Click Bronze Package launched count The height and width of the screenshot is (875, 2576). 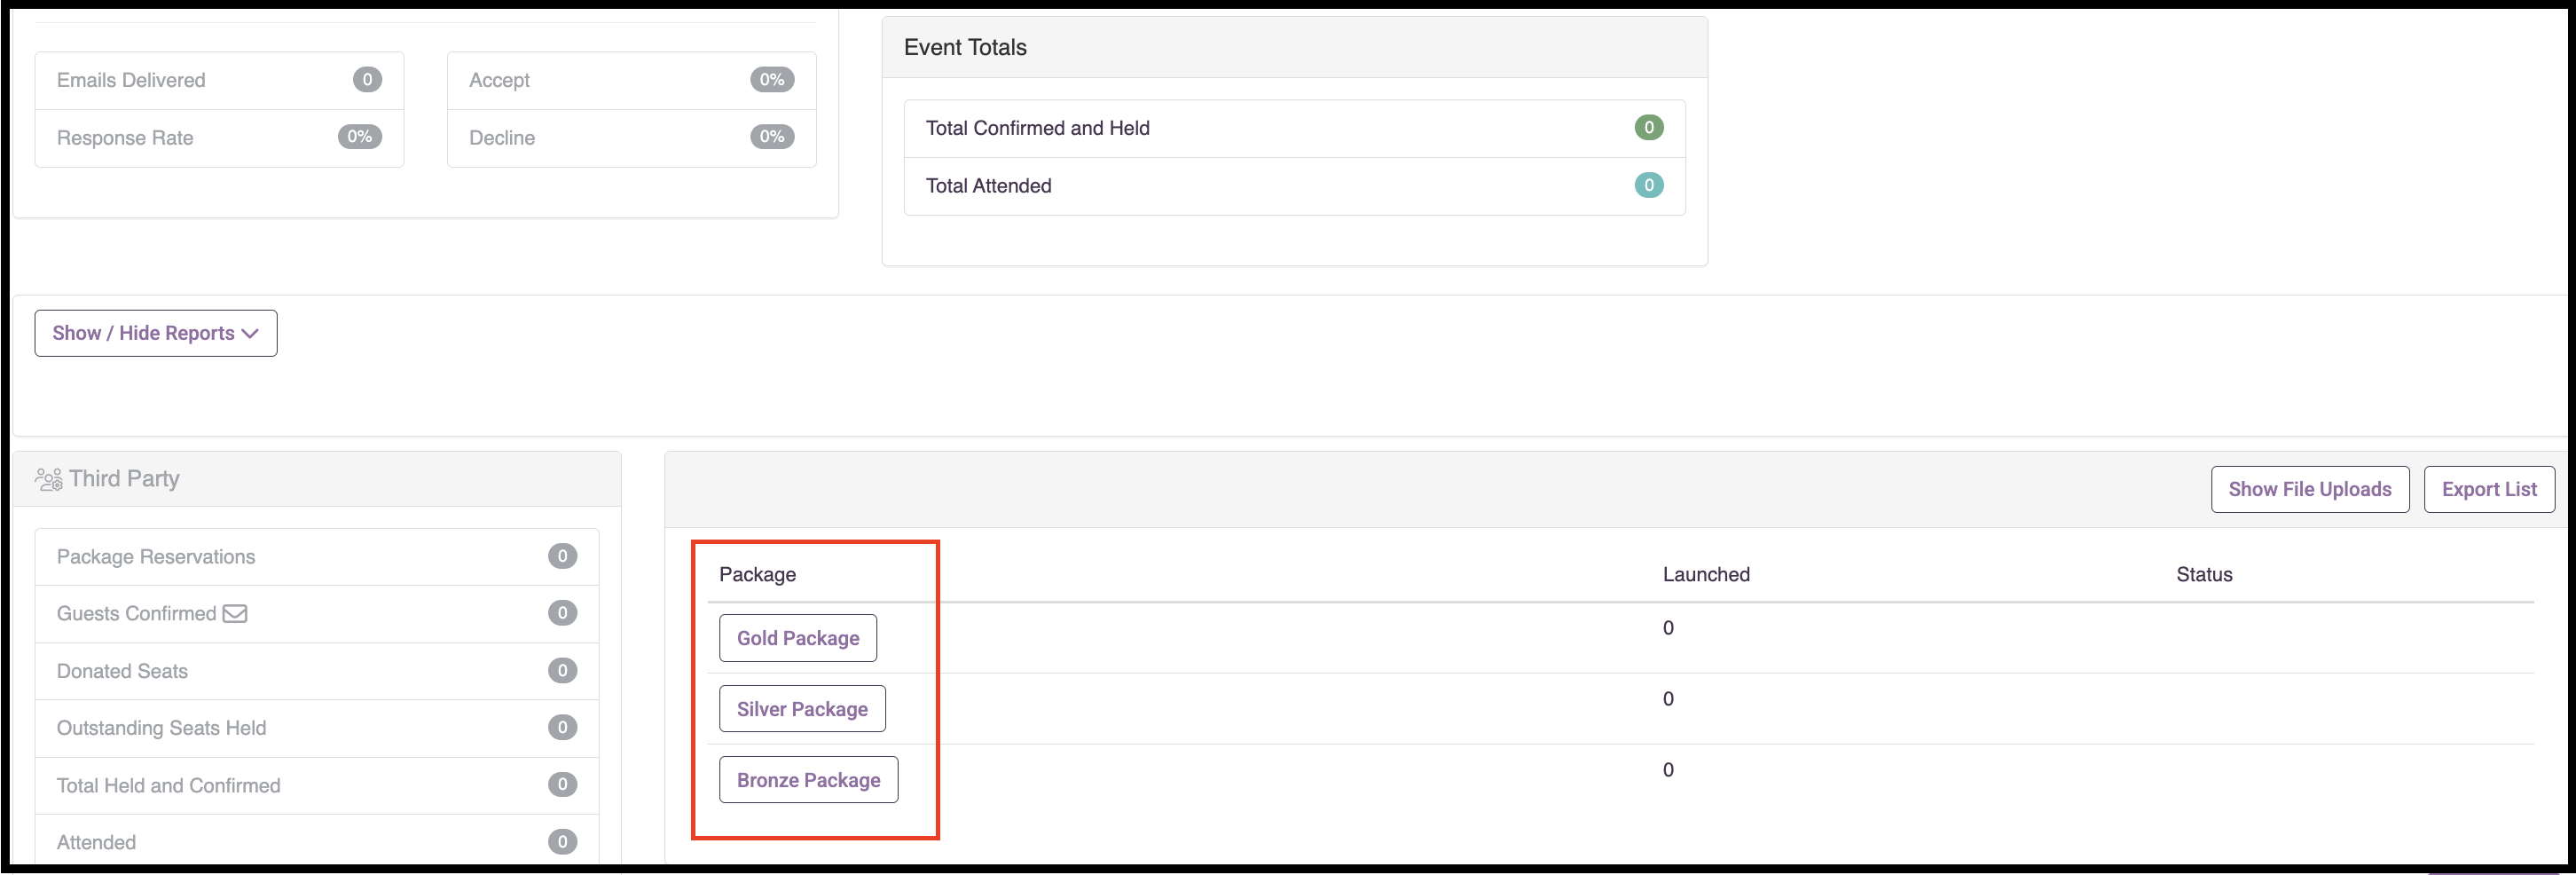click(1668, 770)
